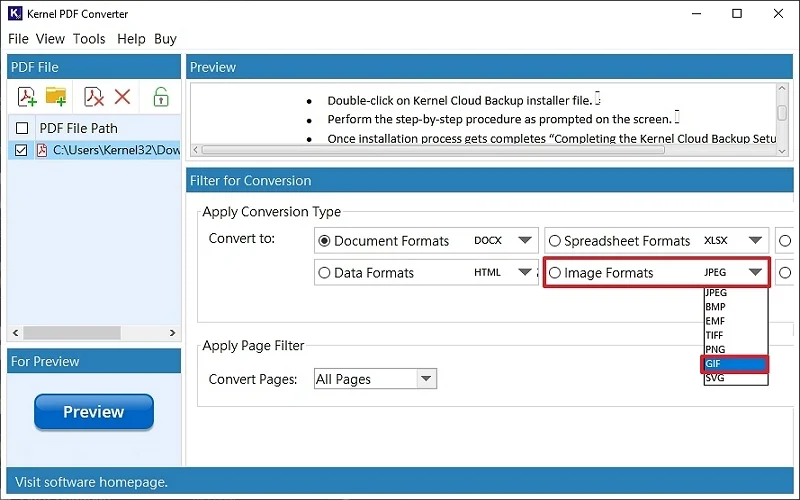The height and width of the screenshot is (500, 800).
Task: Collapse the JPEG image format dropdown arrow
Action: click(x=755, y=272)
